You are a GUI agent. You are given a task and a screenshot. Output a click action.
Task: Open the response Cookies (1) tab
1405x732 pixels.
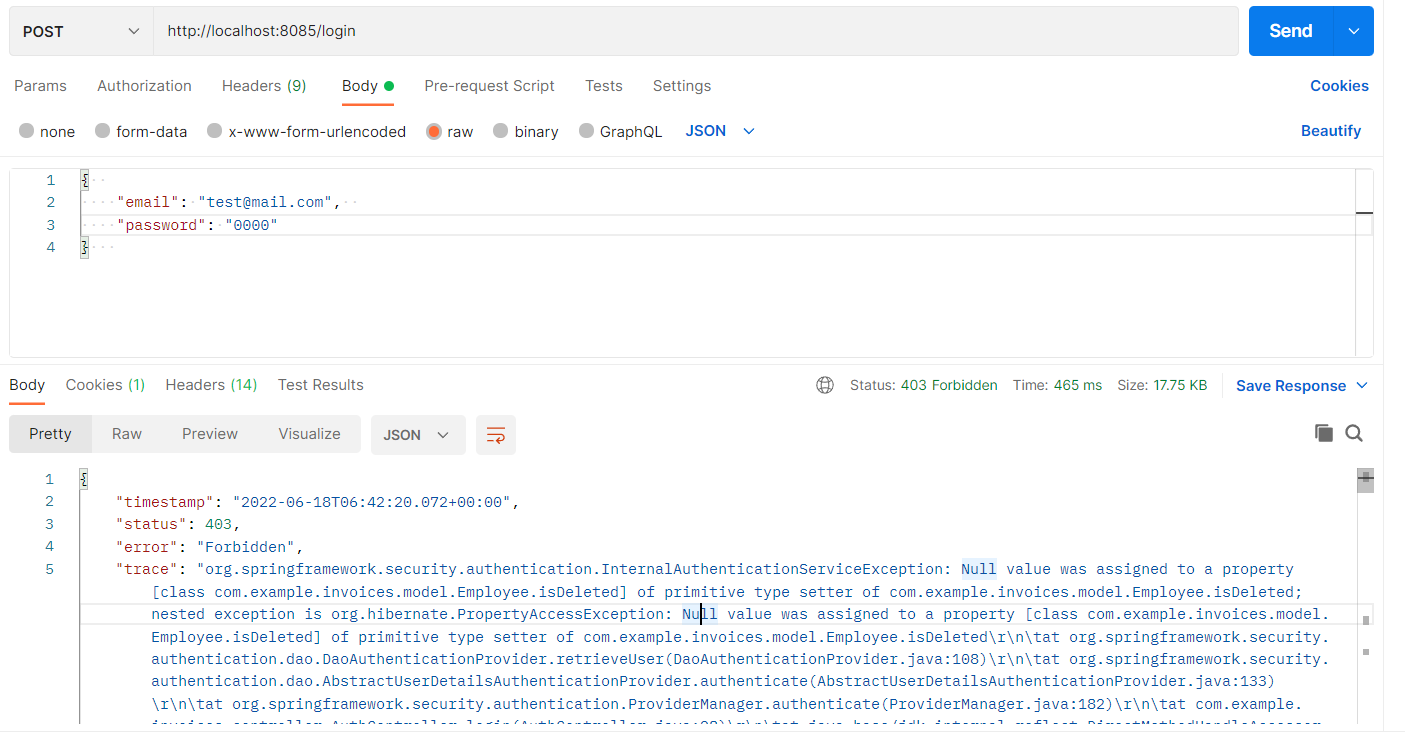pyautogui.click(x=105, y=385)
